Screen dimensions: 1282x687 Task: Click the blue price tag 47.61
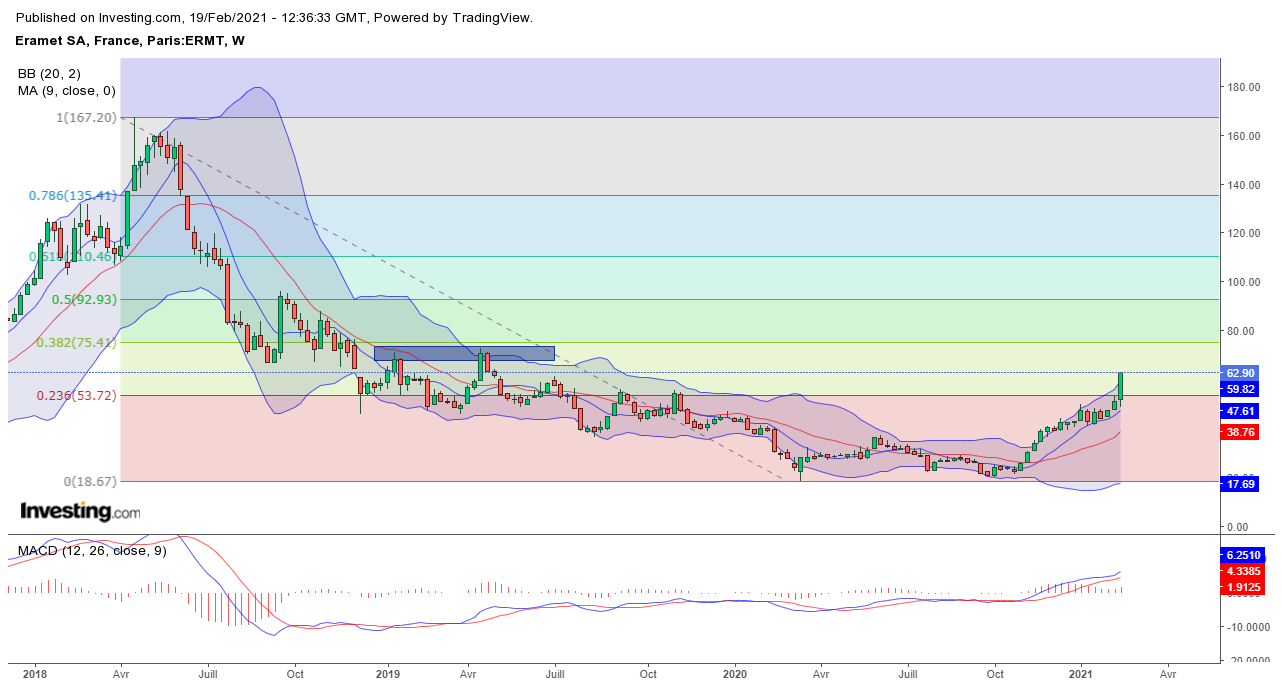pos(1240,411)
